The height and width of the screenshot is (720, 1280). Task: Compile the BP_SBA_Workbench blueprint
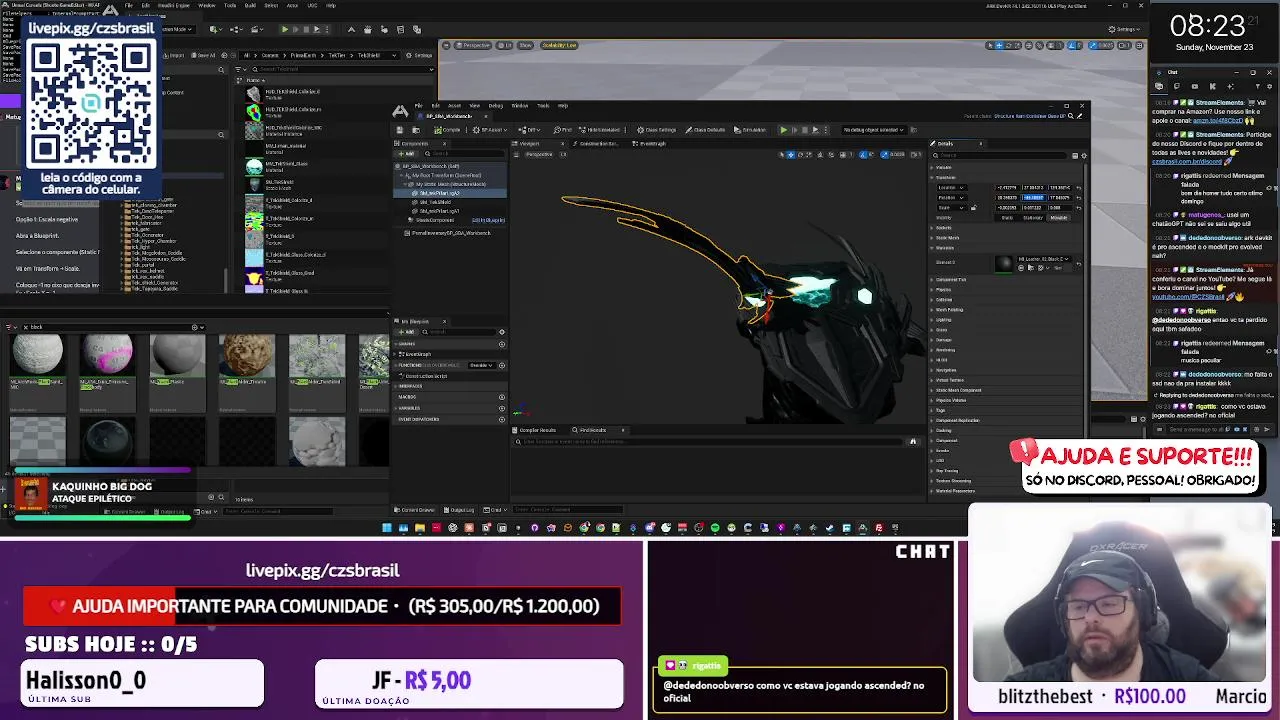[447, 130]
